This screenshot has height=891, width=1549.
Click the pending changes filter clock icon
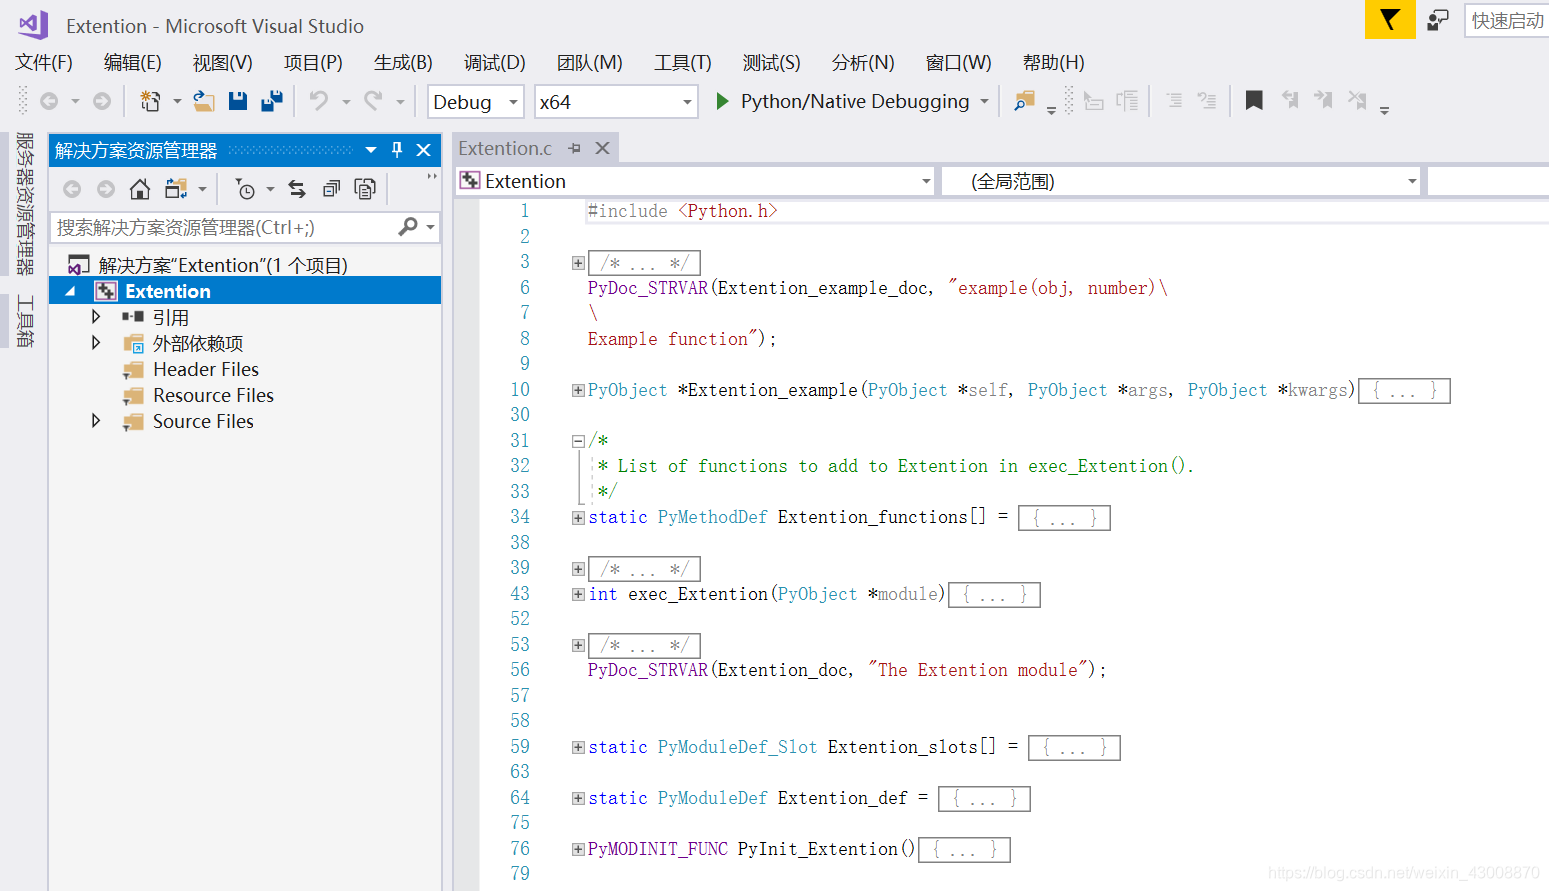coord(245,189)
